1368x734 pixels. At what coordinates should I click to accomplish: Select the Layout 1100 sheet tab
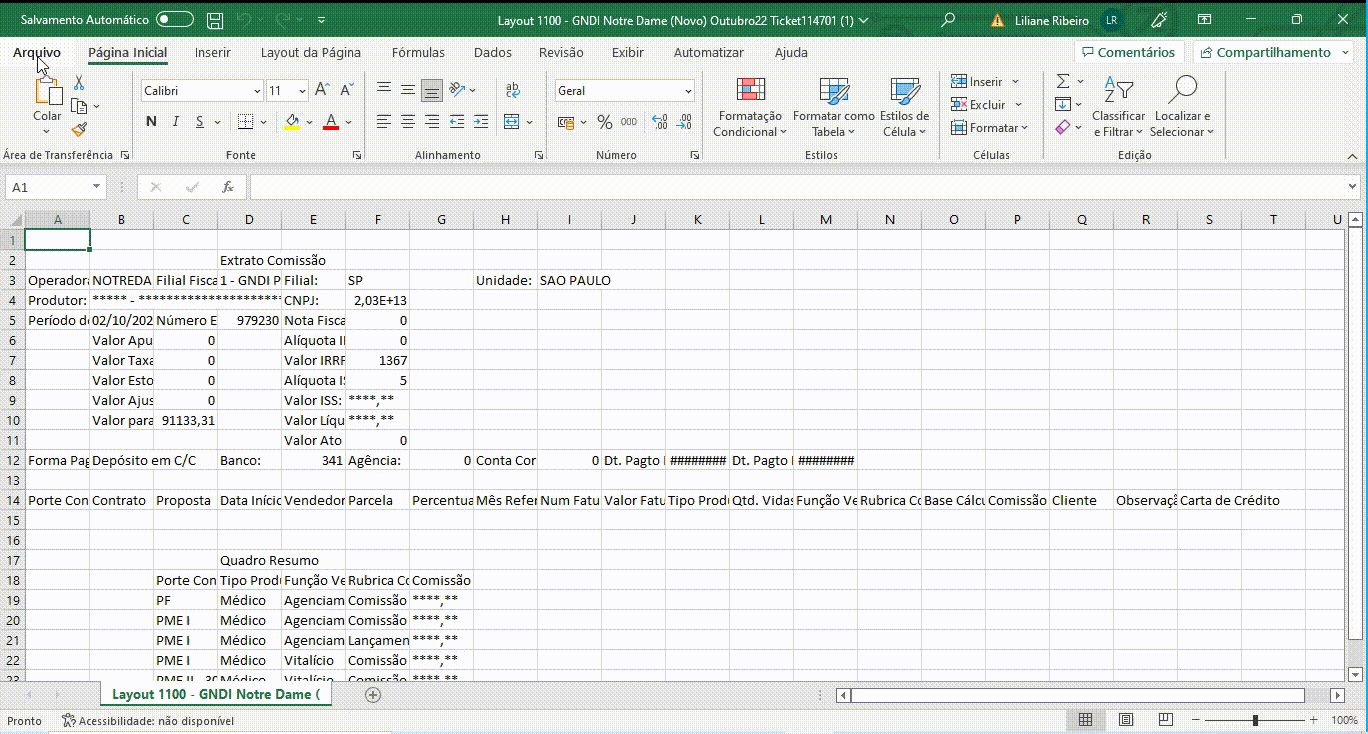tap(216, 694)
